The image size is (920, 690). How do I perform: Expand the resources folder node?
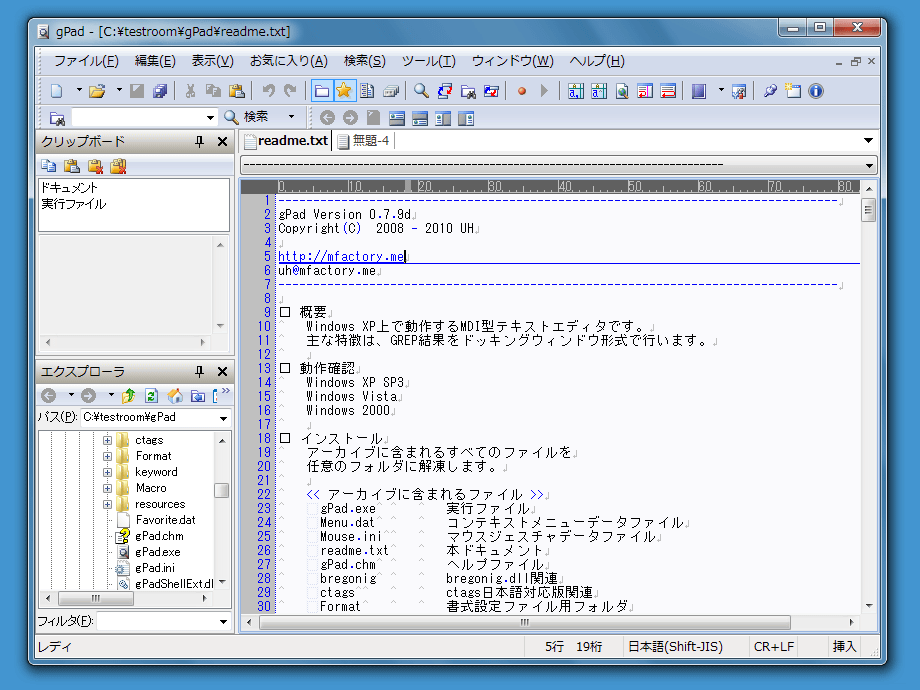point(107,504)
